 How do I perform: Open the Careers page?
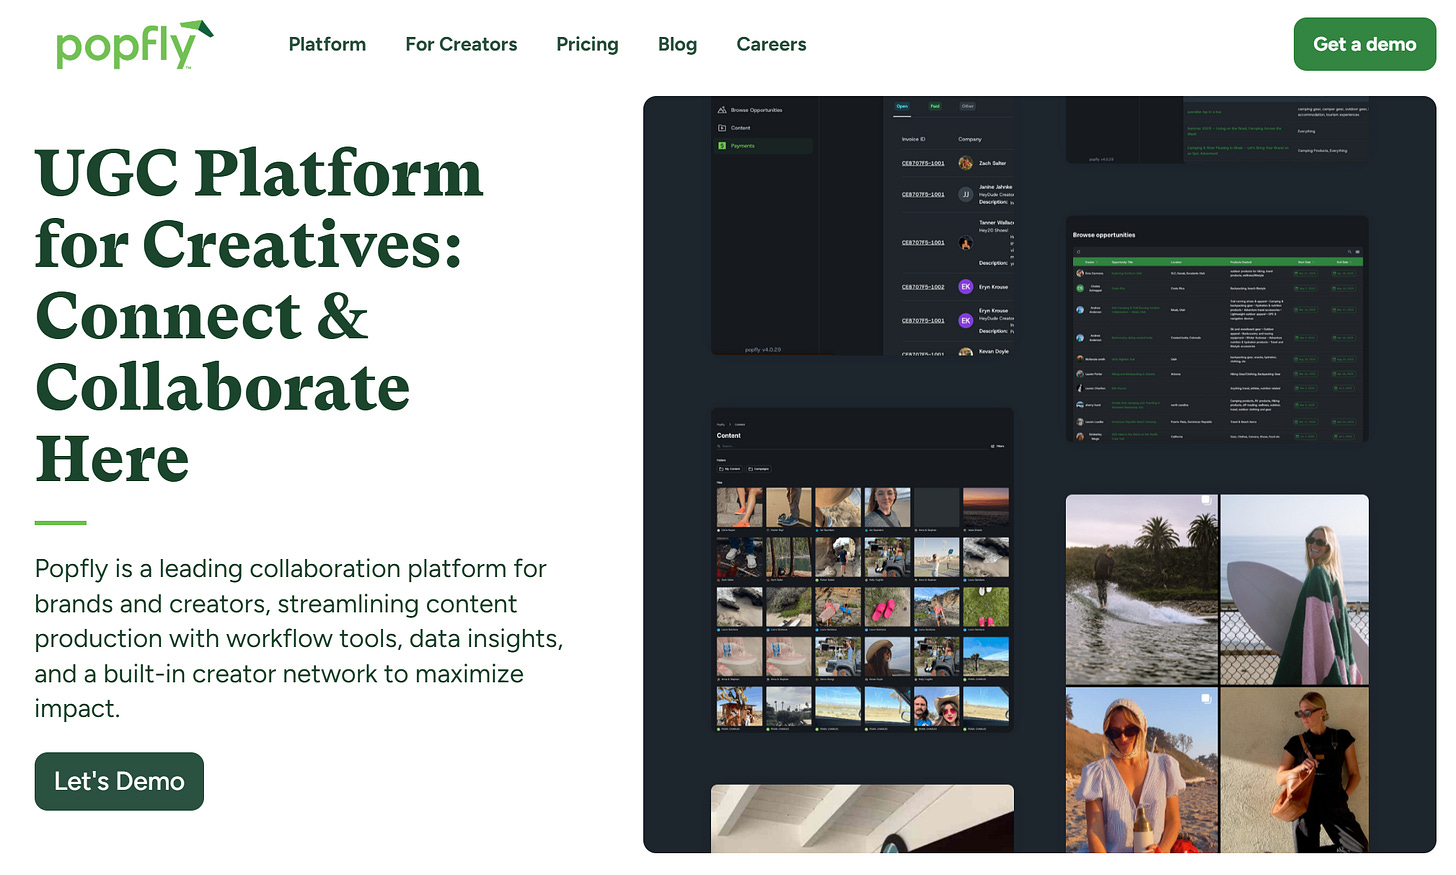coord(771,44)
